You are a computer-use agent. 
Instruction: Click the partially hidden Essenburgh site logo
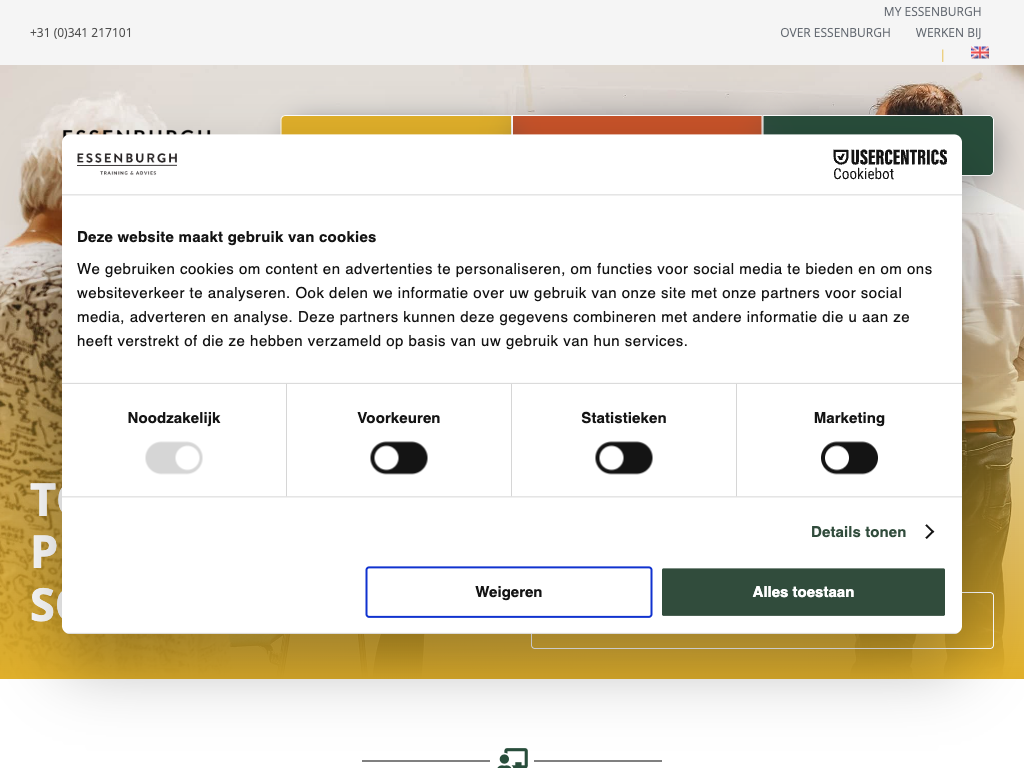tap(137, 129)
